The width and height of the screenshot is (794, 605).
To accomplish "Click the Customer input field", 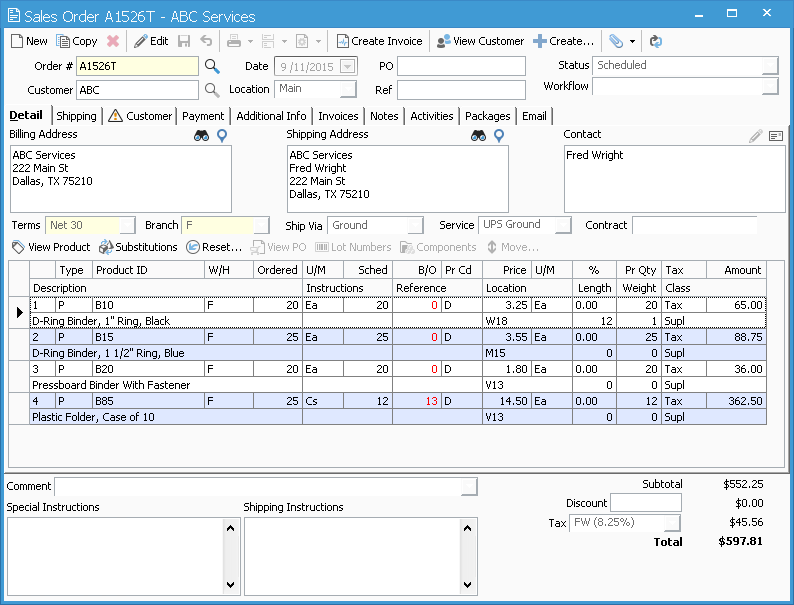I will pyautogui.click(x=137, y=90).
